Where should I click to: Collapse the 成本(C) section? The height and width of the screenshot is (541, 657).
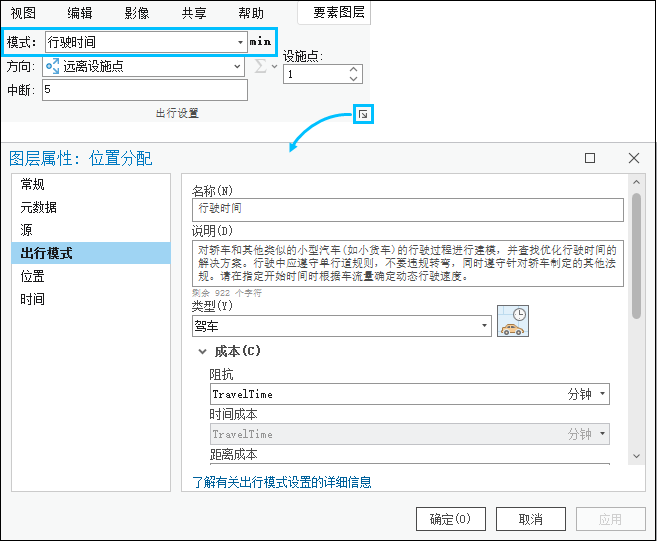203,352
